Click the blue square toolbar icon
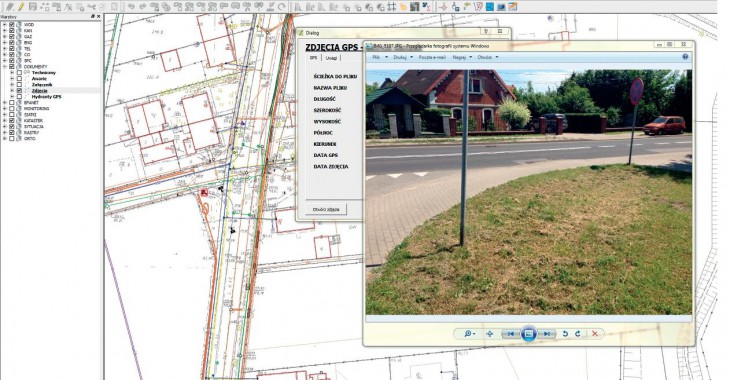Screen dimensions: 730x380 (x=490, y=7)
